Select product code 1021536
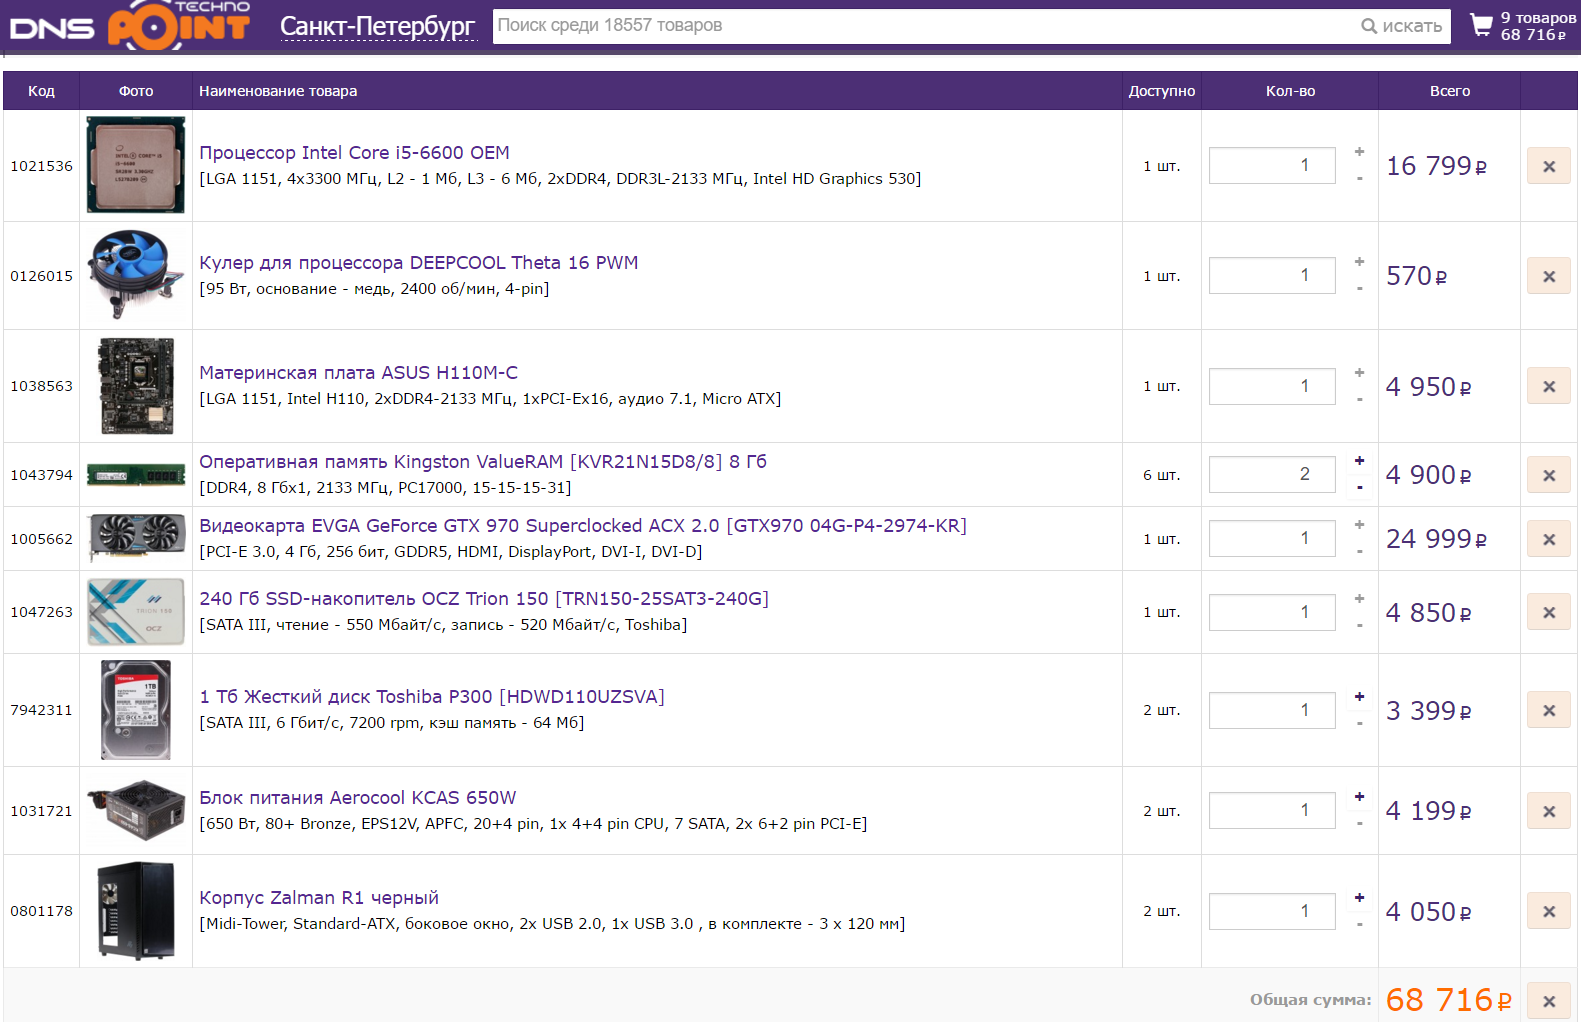1581x1022 pixels. [x=42, y=166]
